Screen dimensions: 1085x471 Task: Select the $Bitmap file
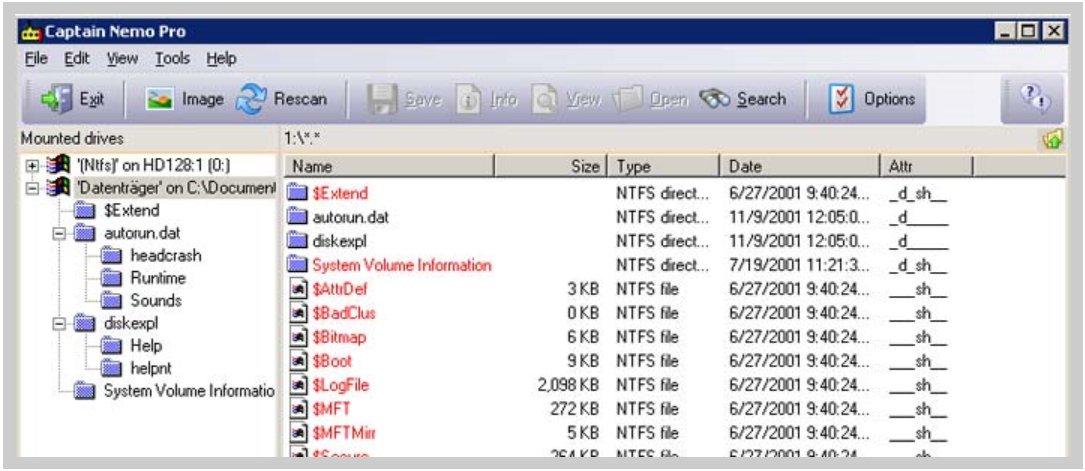(x=339, y=338)
